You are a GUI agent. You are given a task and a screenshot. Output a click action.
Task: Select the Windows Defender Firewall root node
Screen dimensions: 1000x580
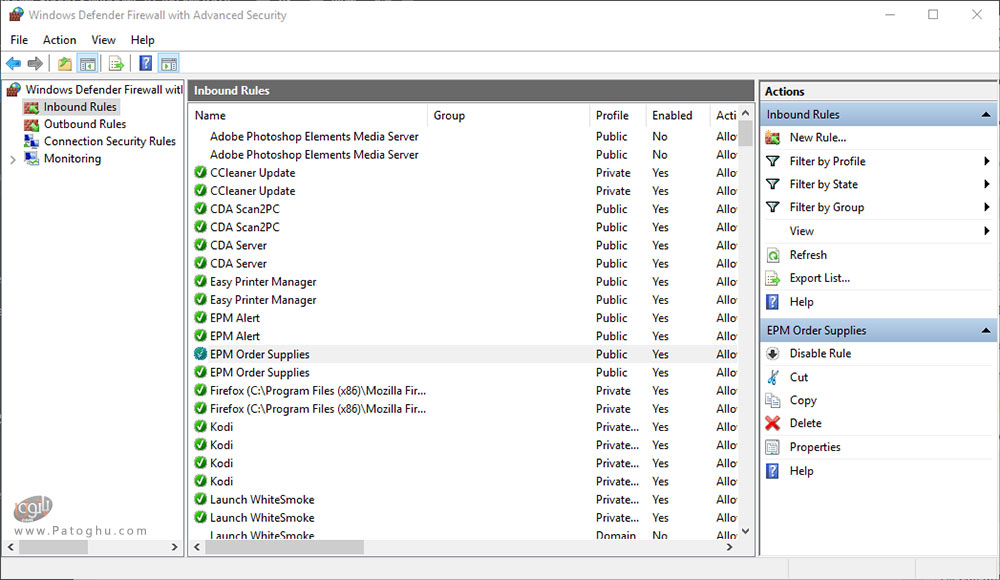(104, 89)
